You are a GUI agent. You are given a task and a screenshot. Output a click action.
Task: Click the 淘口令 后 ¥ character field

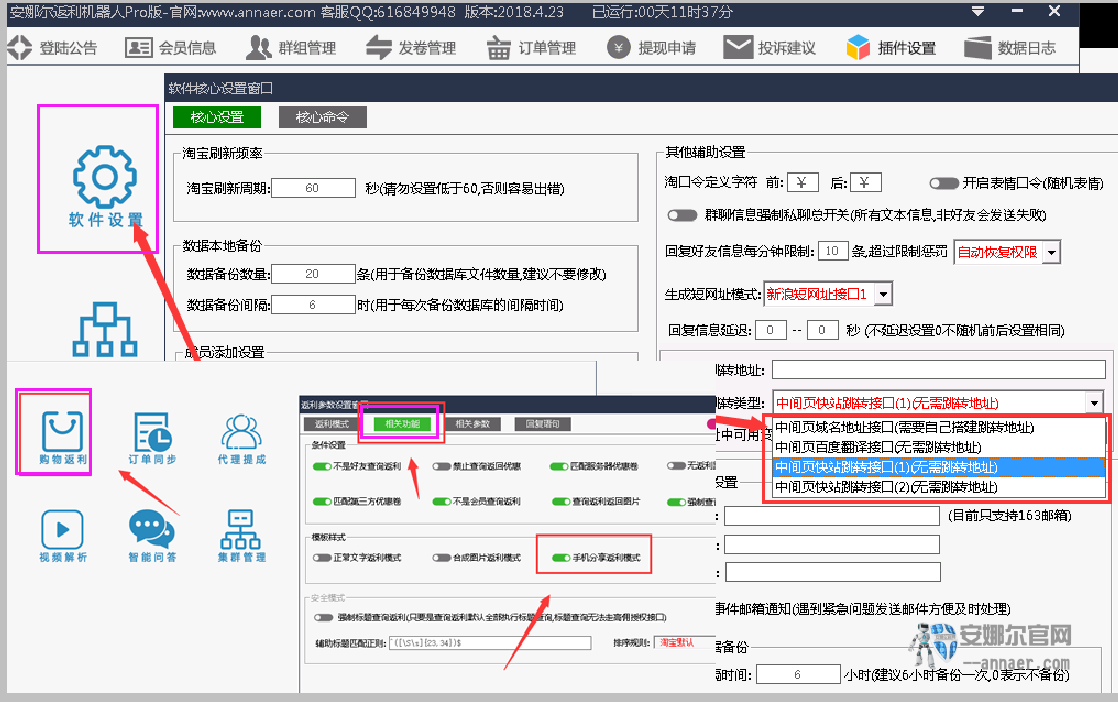point(865,183)
